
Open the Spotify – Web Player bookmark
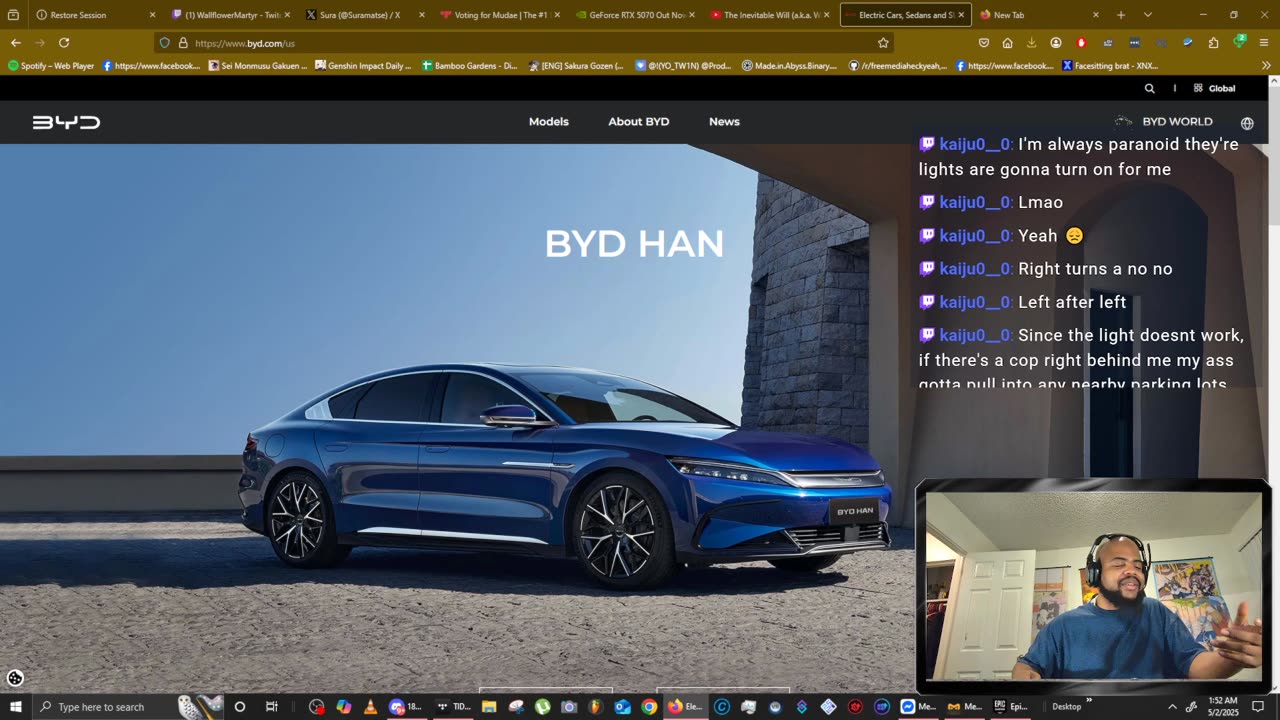click(x=51, y=66)
